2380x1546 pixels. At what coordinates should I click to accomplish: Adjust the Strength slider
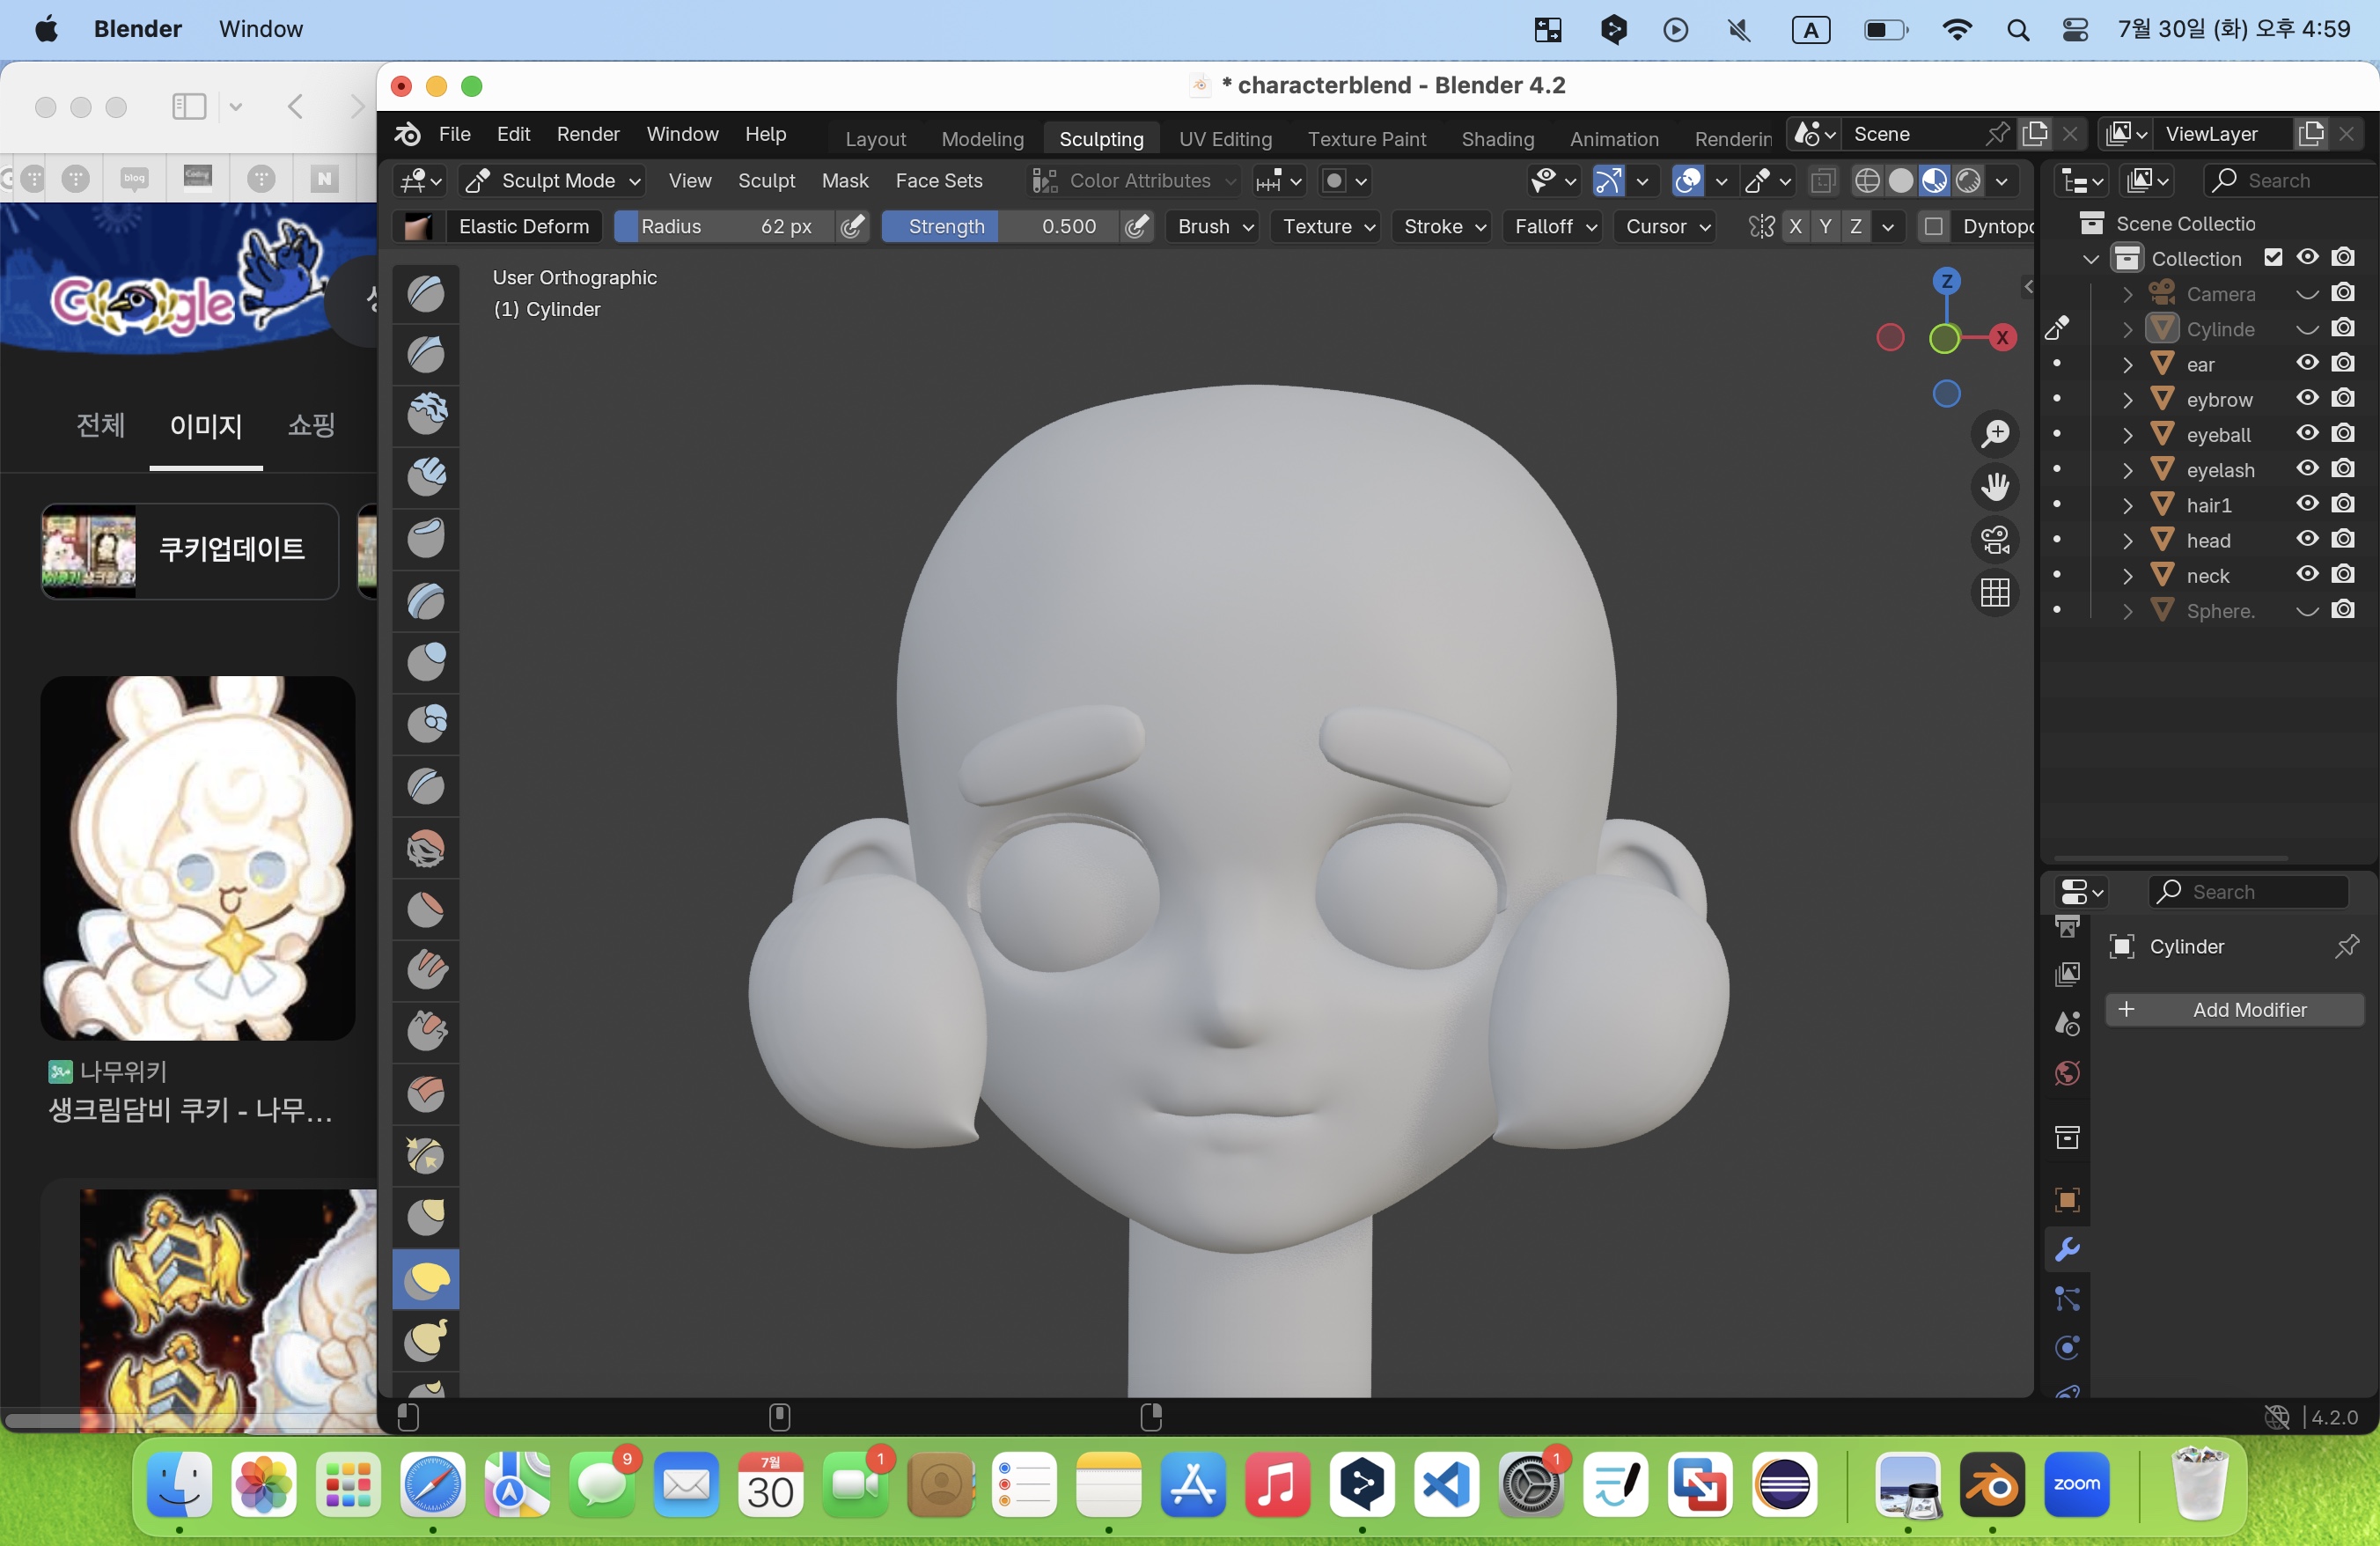(x=1000, y=226)
